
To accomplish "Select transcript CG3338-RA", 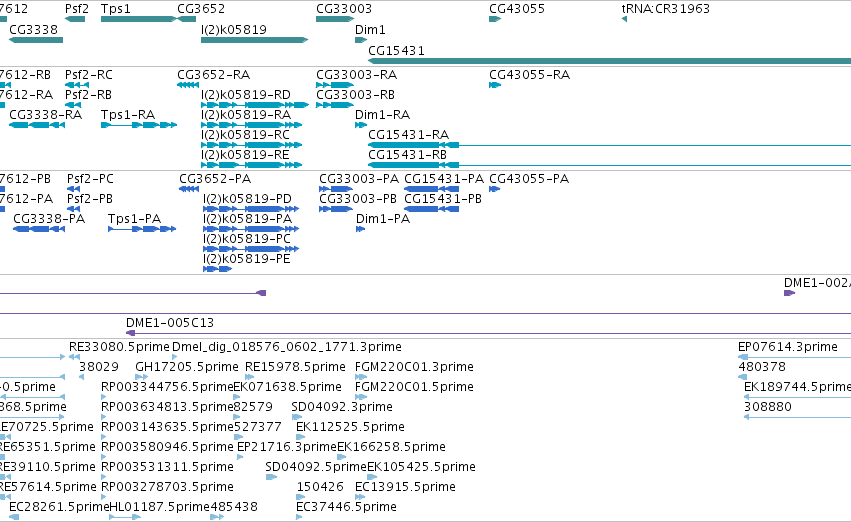I will [x=46, y=115].
